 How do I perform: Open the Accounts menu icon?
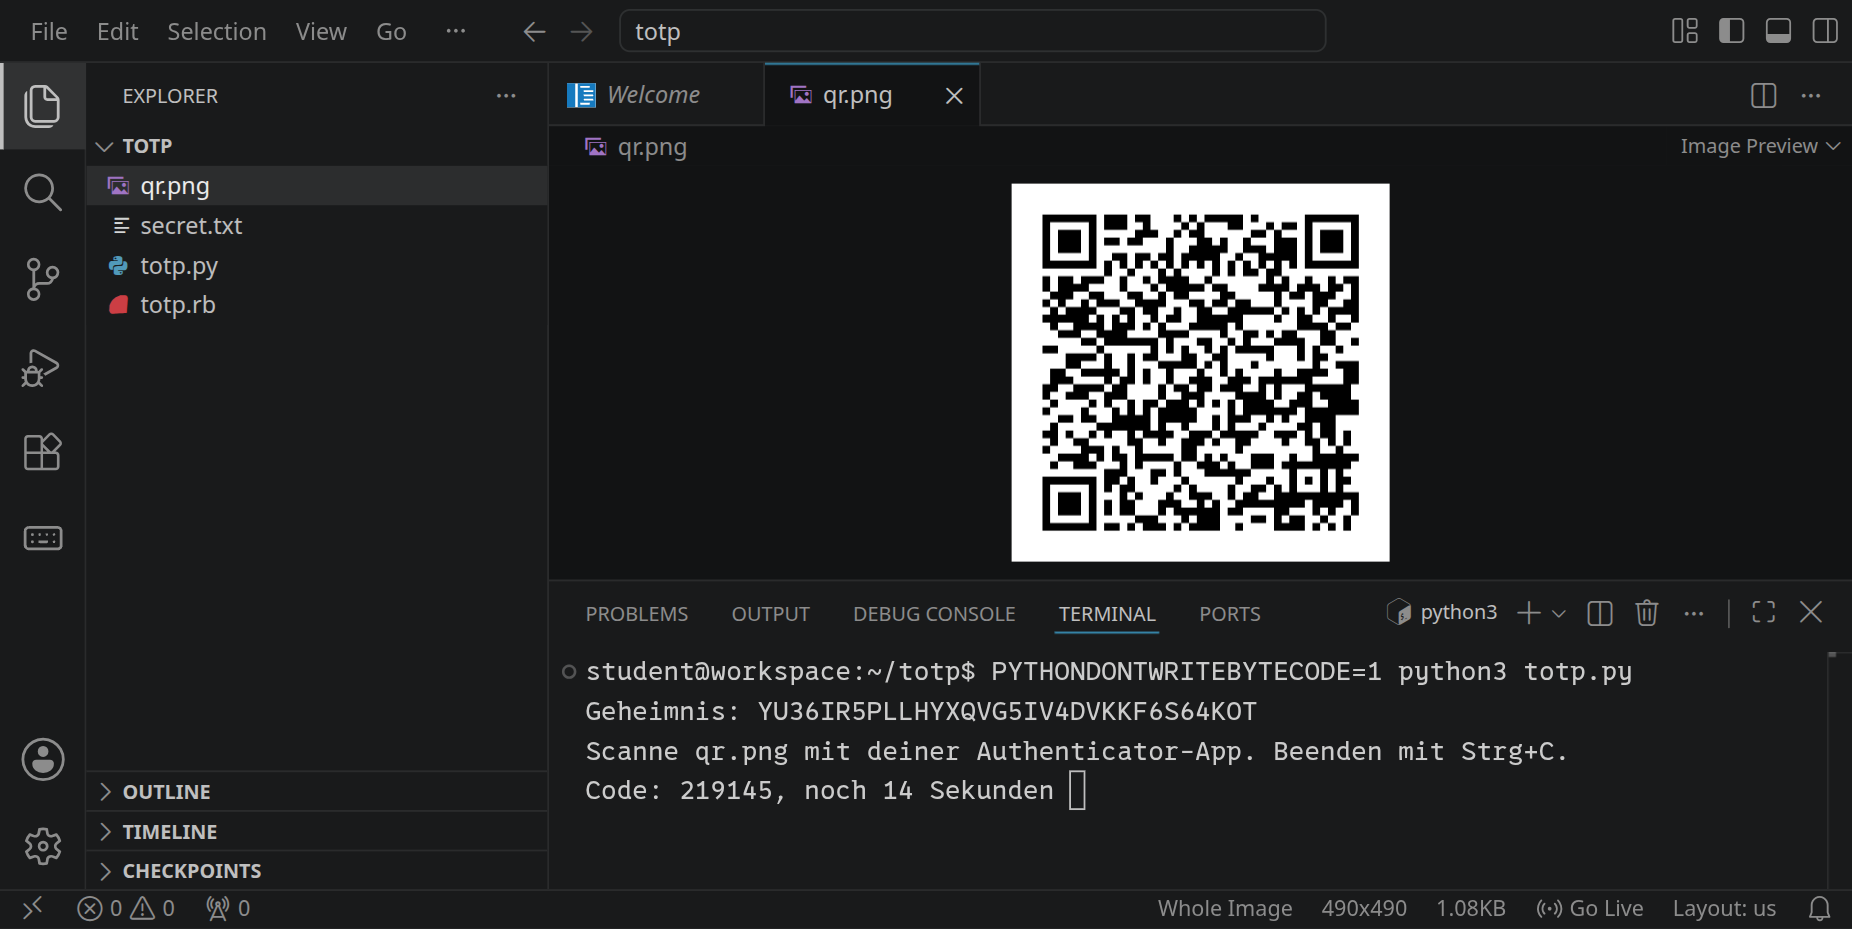[x=42, y=760]
